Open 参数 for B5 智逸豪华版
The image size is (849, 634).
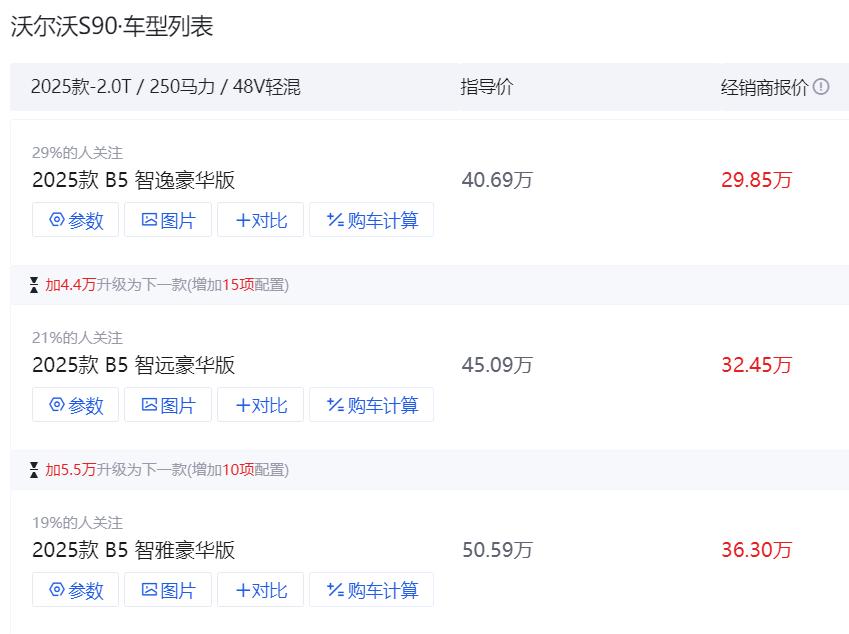75,220
